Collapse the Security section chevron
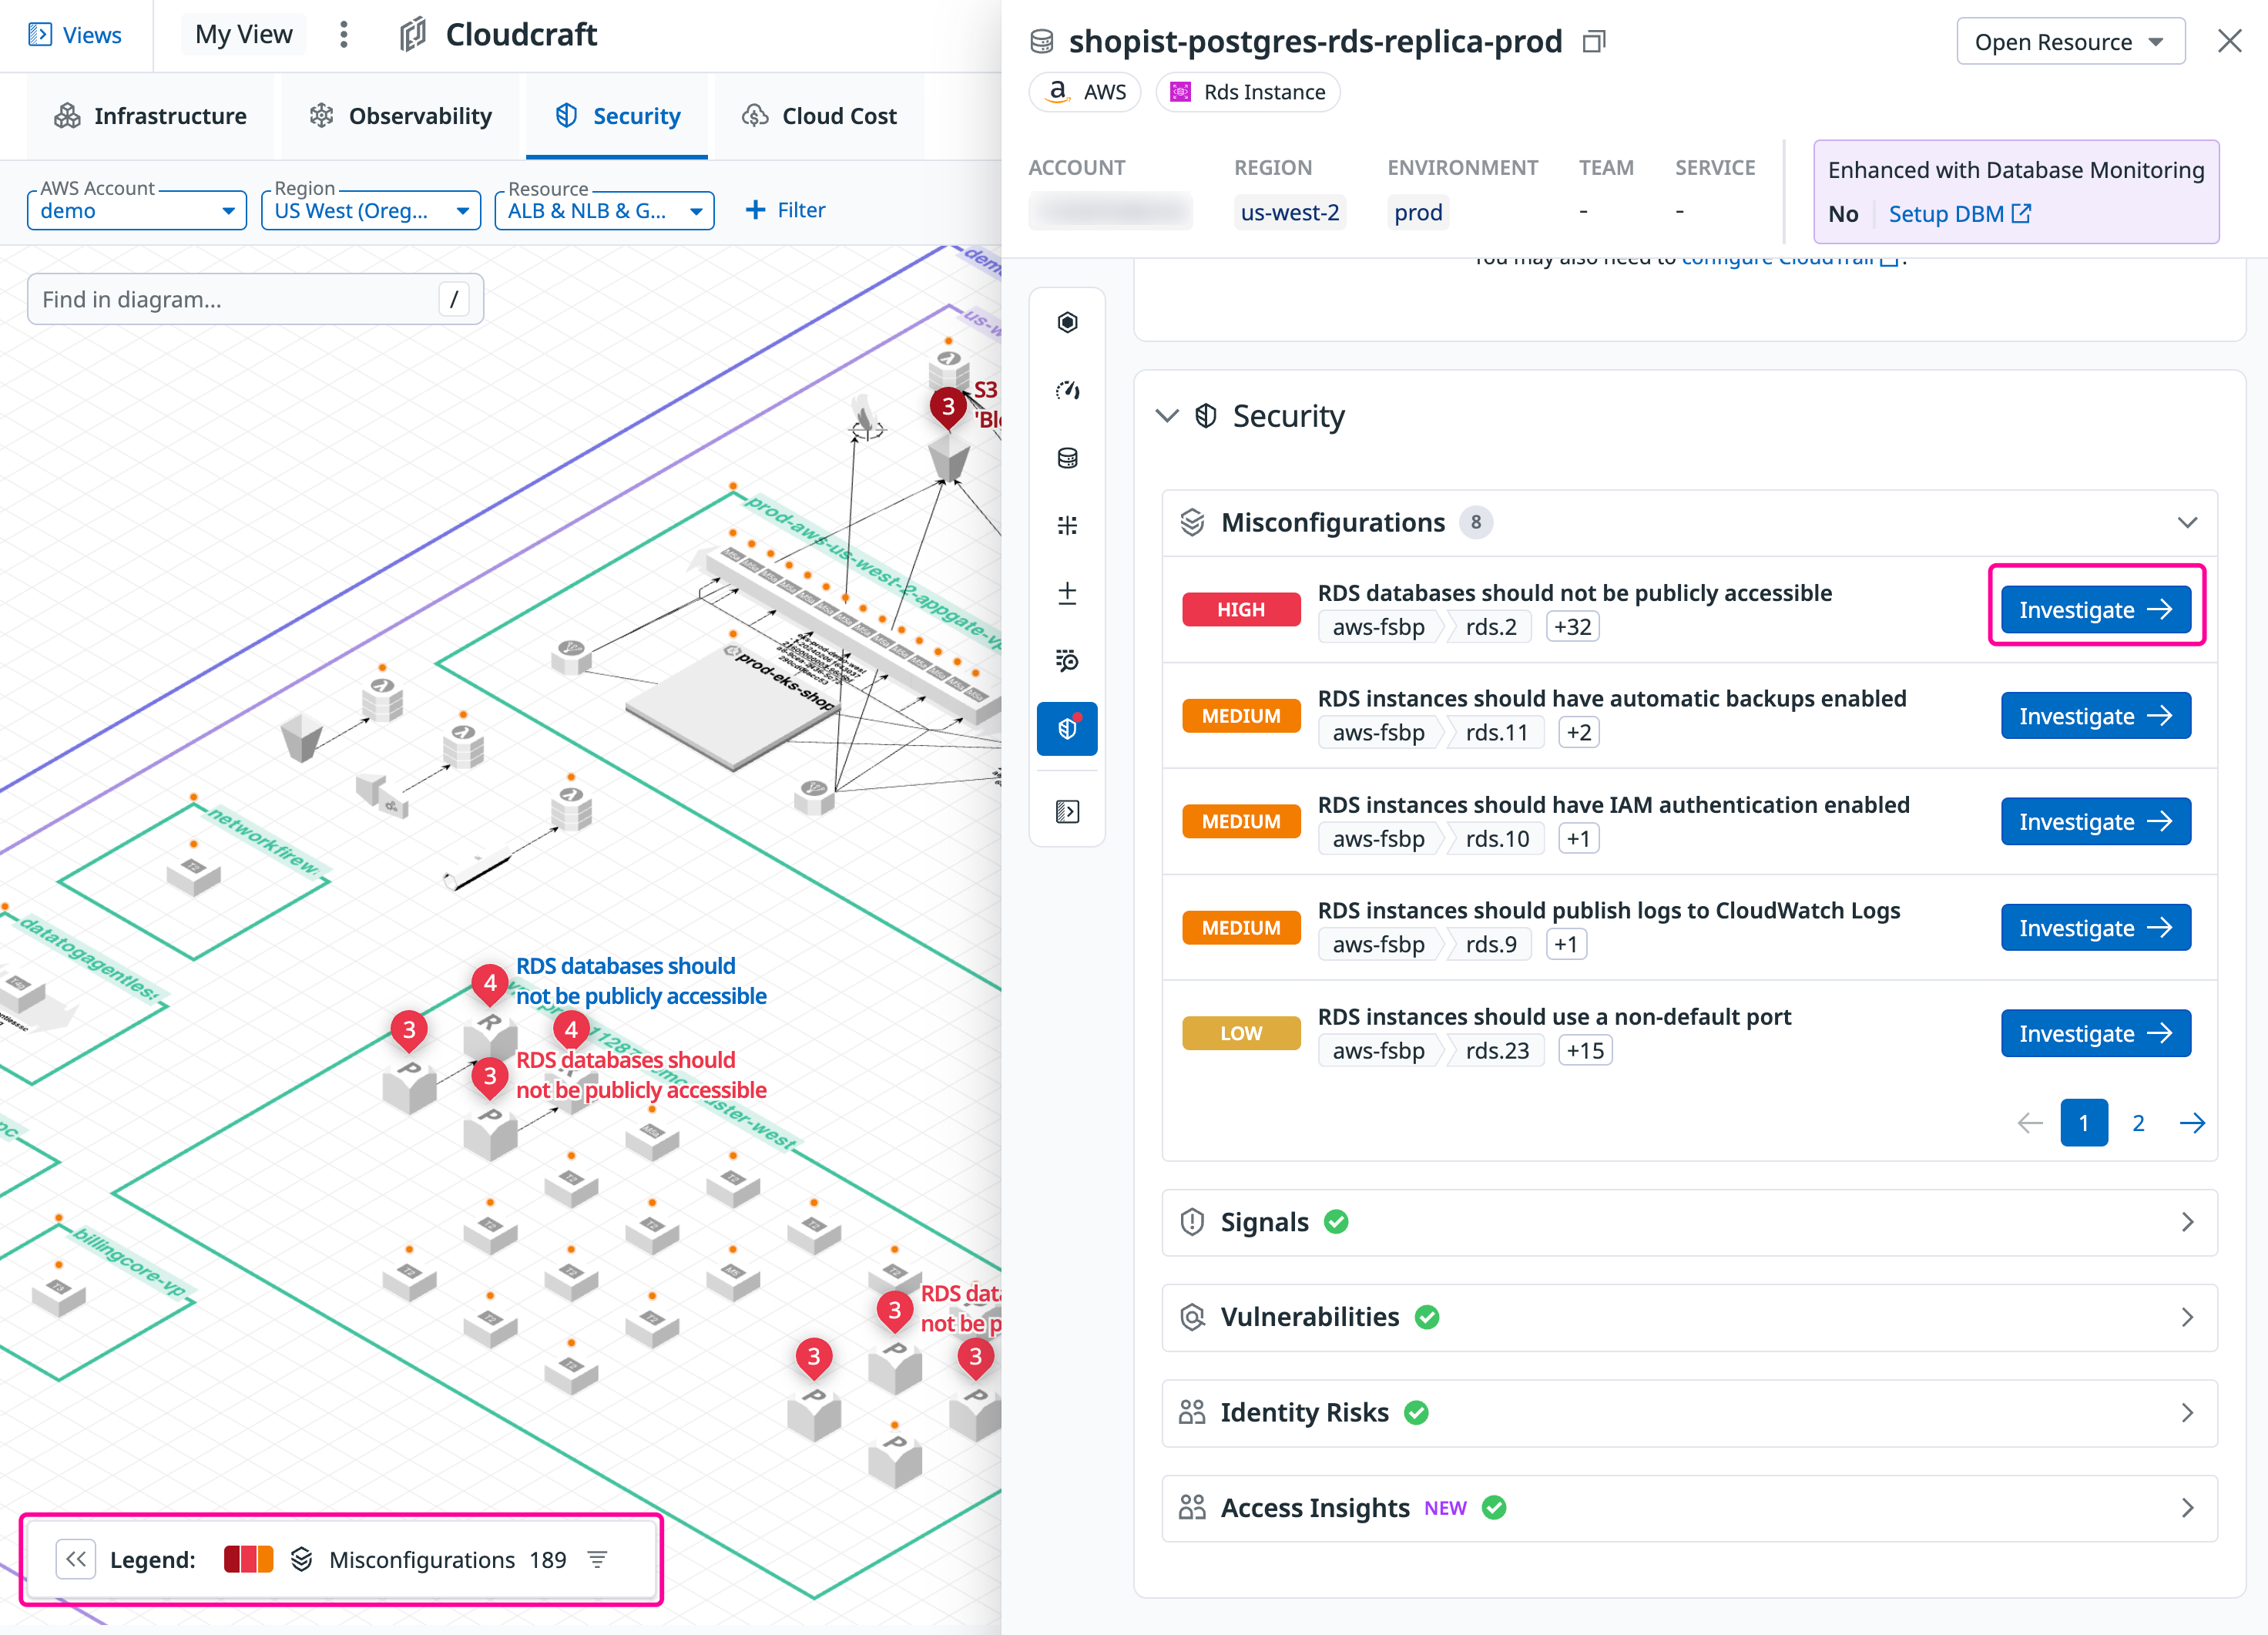 1166,415
